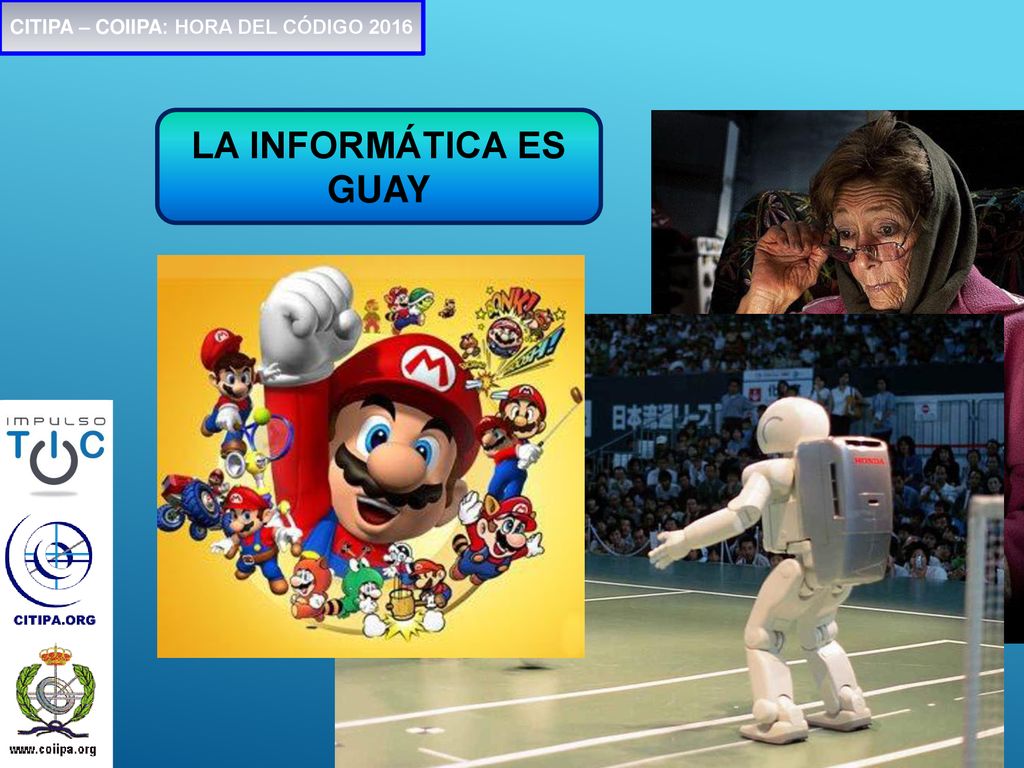Image resolution: width=1024 pixels, height=768 pixels.
Task: Click the title box 'LA INFORMÁTICA ES GUAY'
Action: click(x=379, y=167)
